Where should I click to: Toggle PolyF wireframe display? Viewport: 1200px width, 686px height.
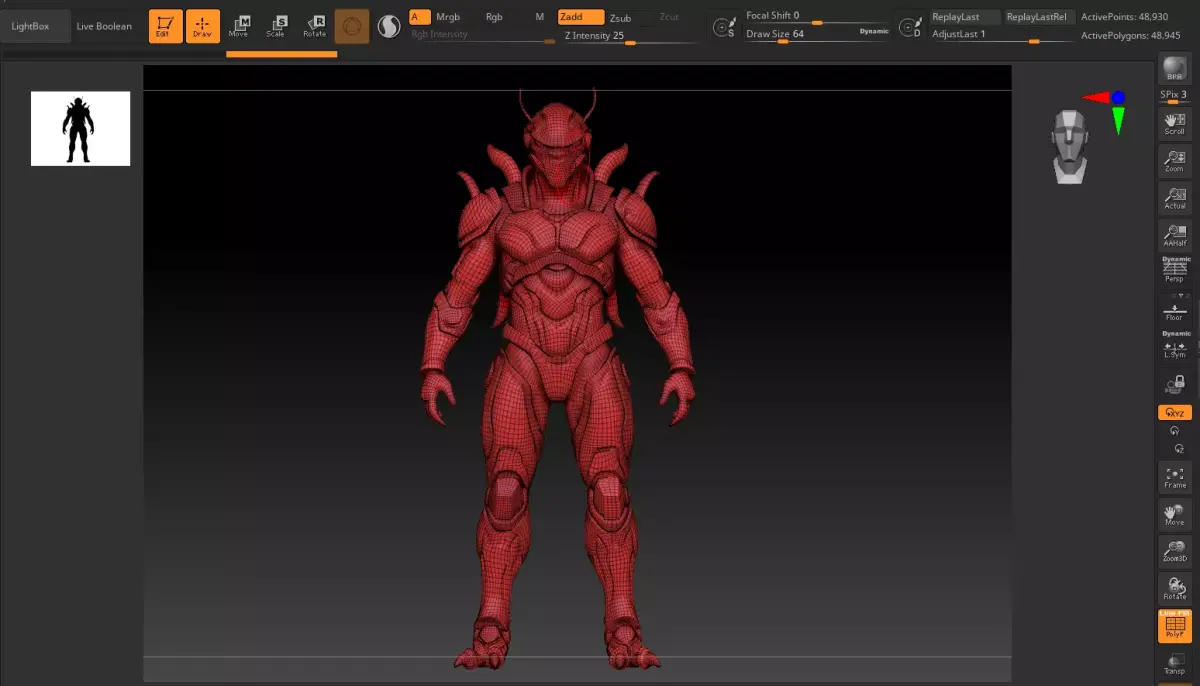click(1174, 626)
